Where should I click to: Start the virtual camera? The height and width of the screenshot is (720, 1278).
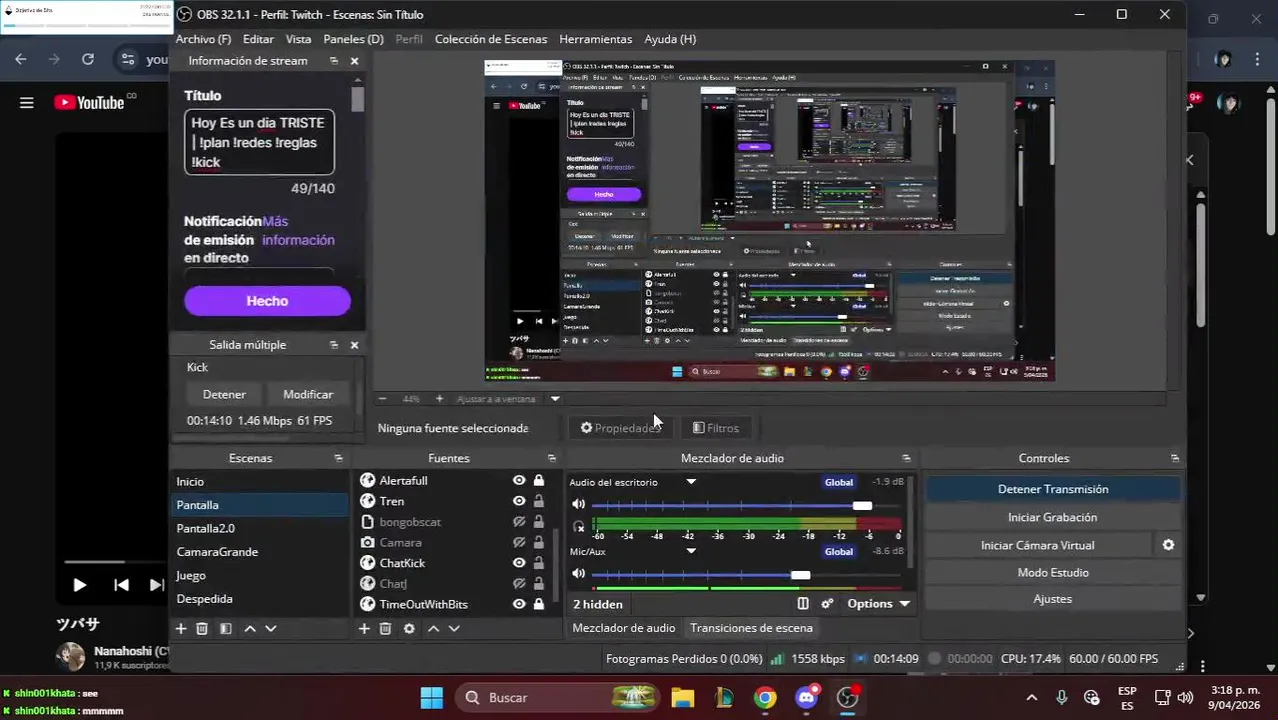1038,545
